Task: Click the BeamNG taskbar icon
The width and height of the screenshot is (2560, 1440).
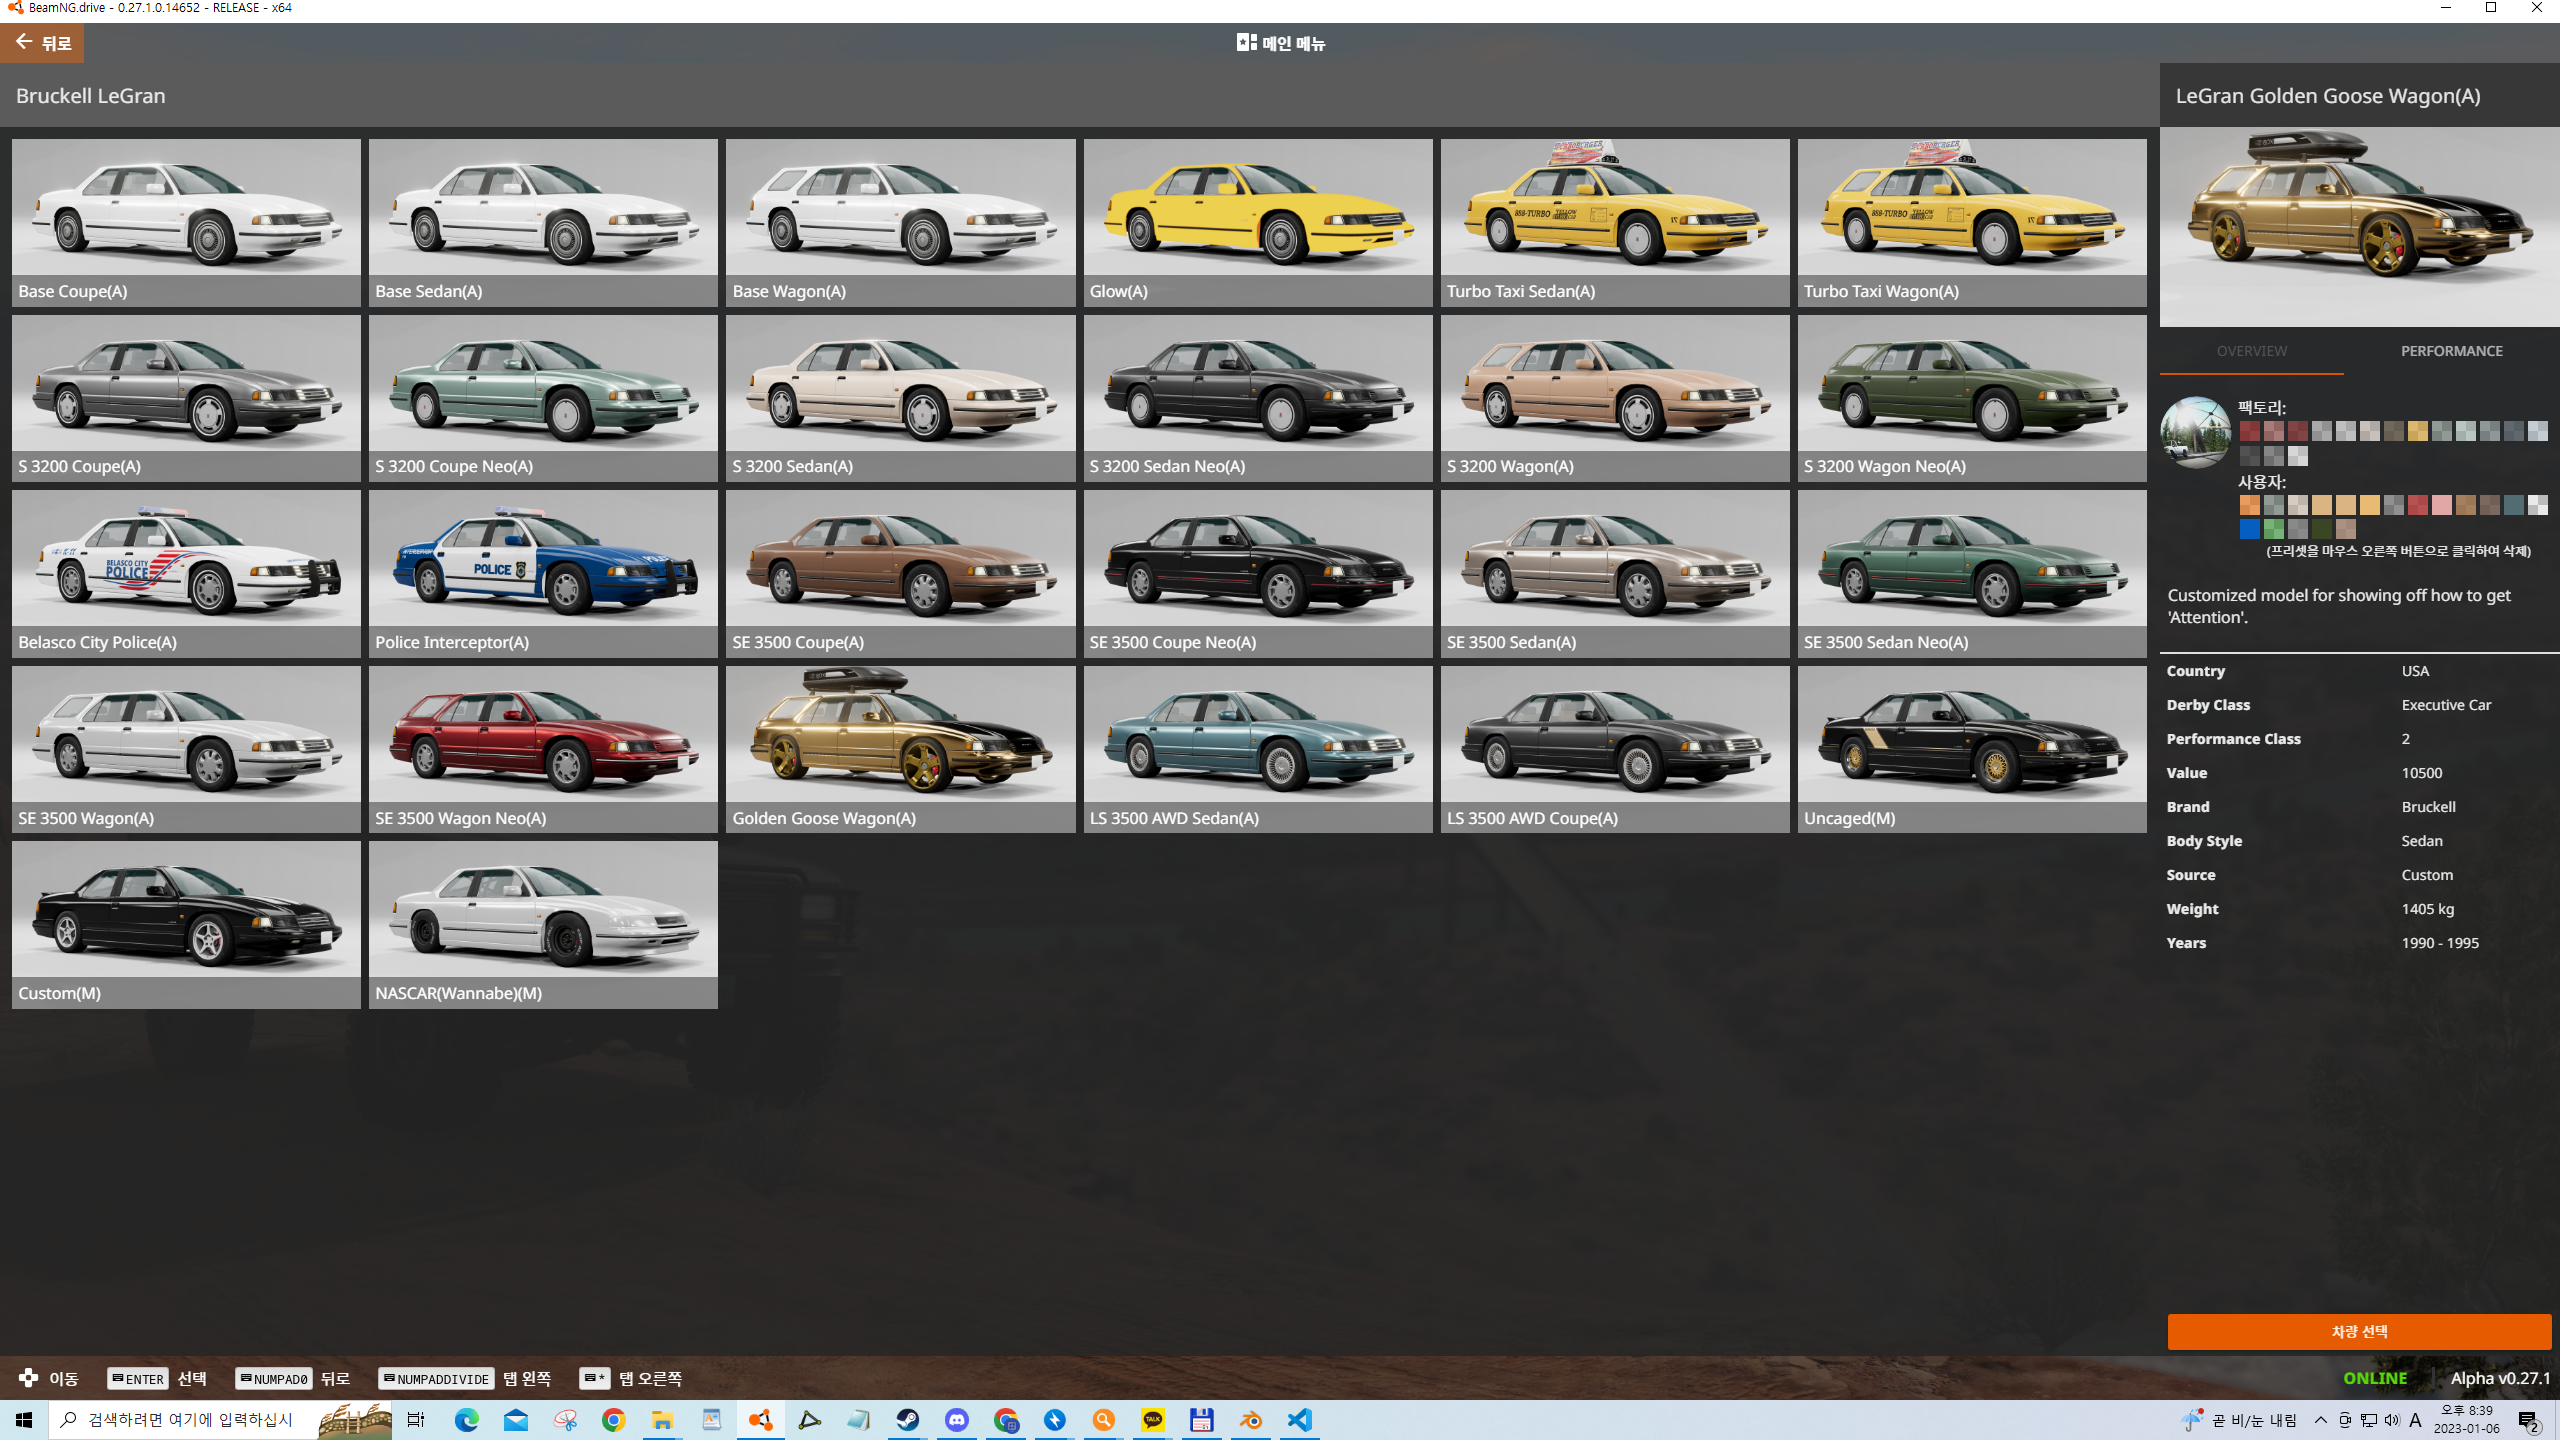Action: (x=761, y=1420)
